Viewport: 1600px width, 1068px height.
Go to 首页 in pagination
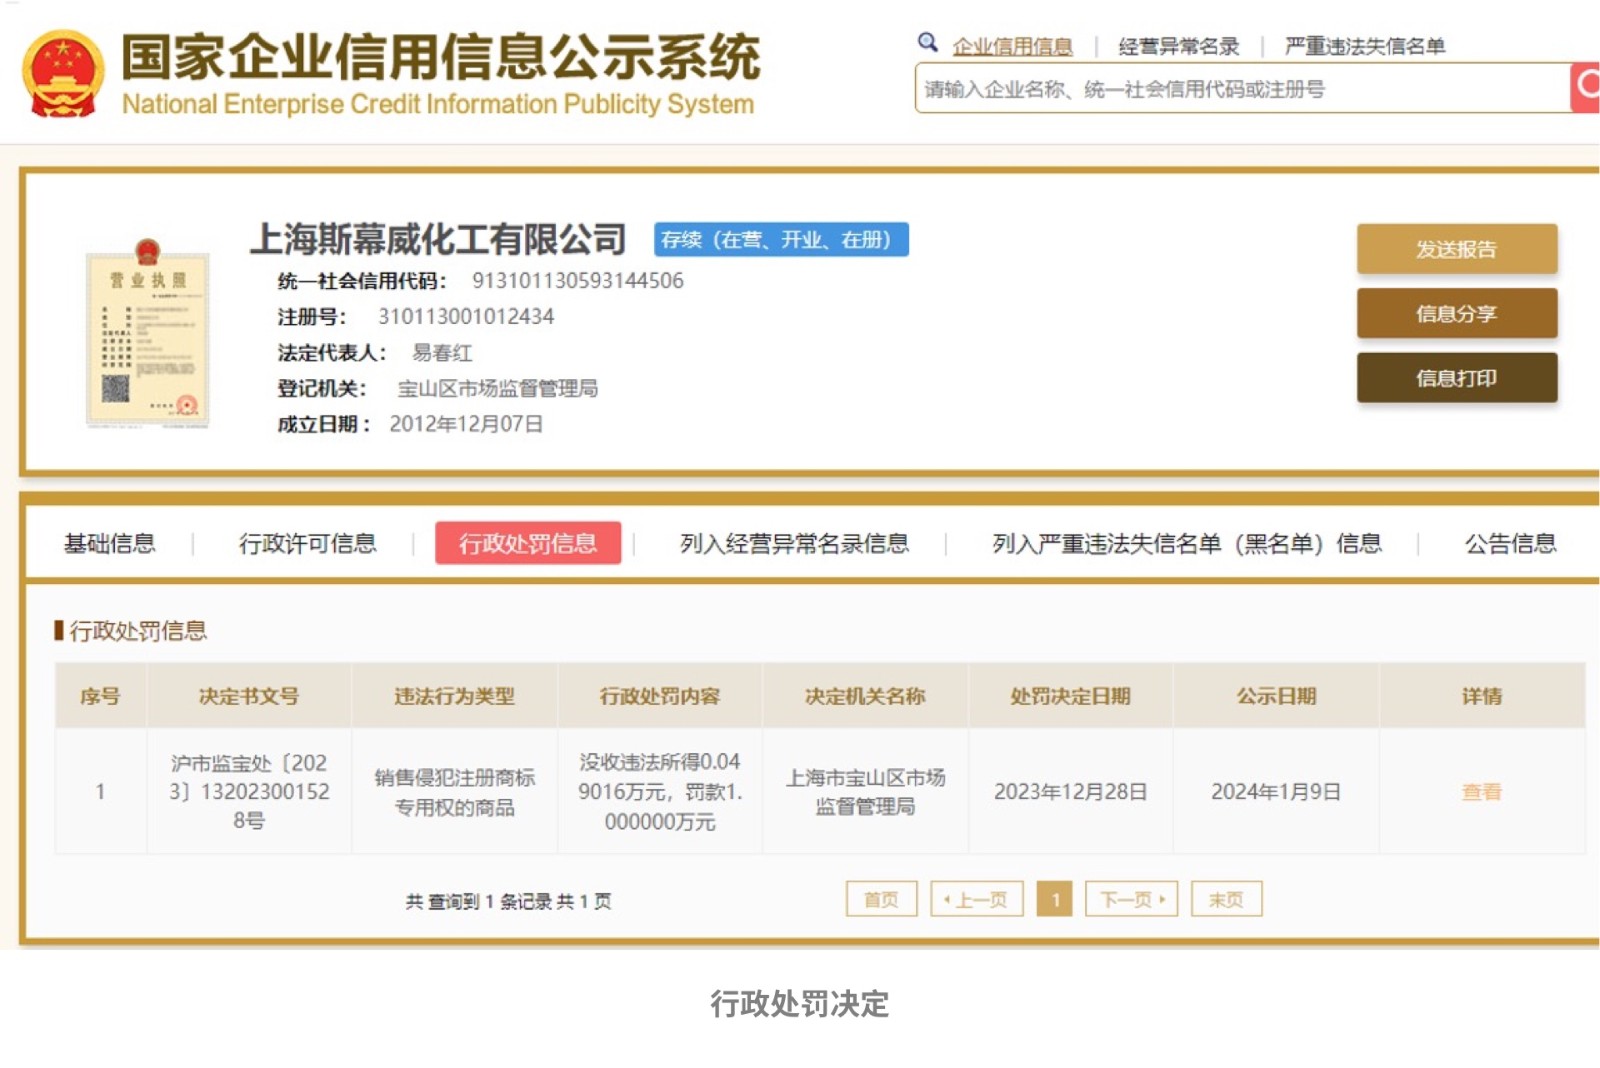(x=881, y=899)
